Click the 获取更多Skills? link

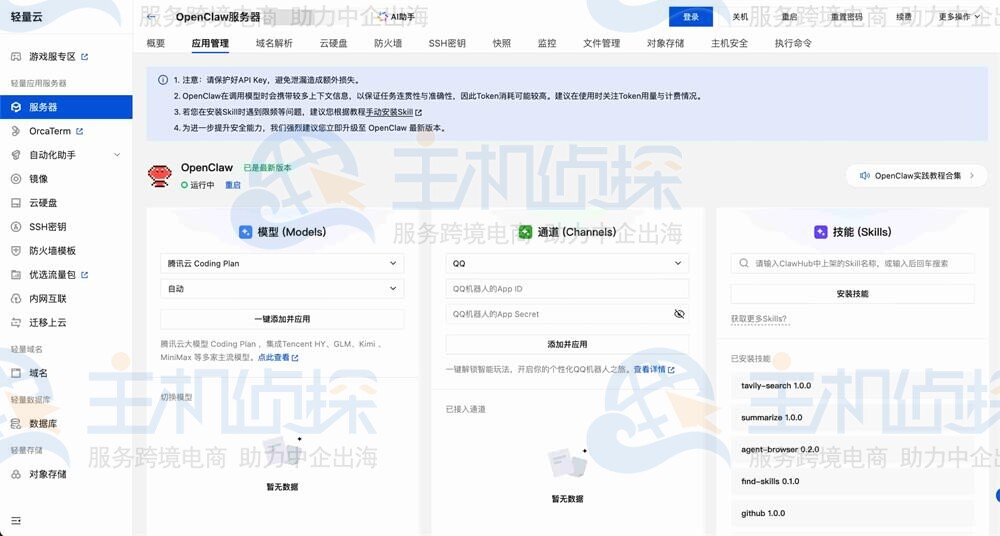click(759, 319)
